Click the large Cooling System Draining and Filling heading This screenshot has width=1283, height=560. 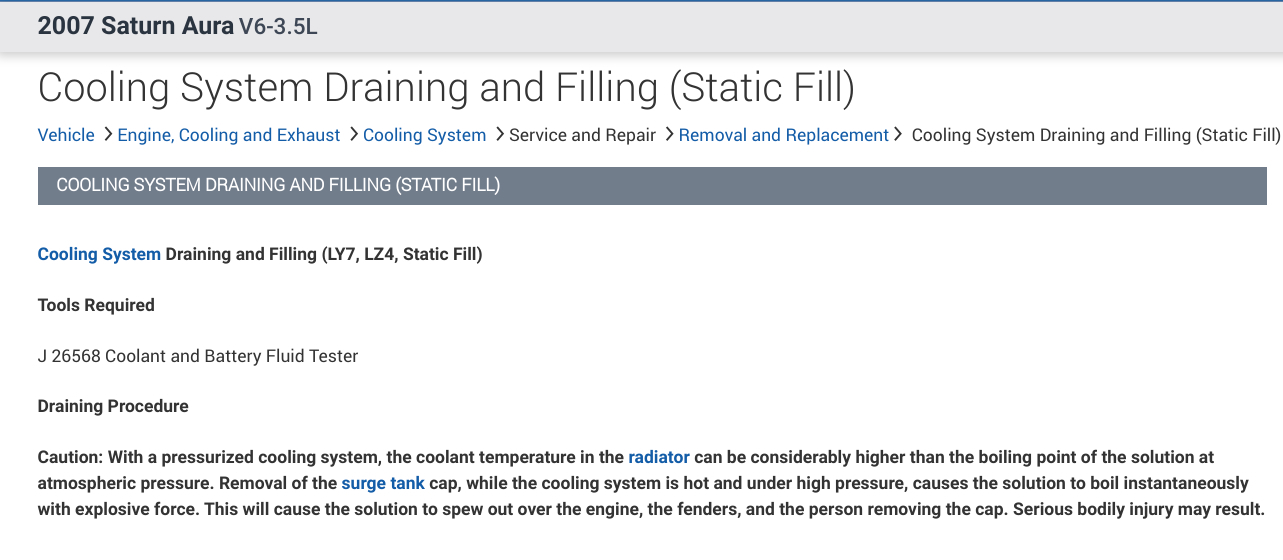click(446, 88)
